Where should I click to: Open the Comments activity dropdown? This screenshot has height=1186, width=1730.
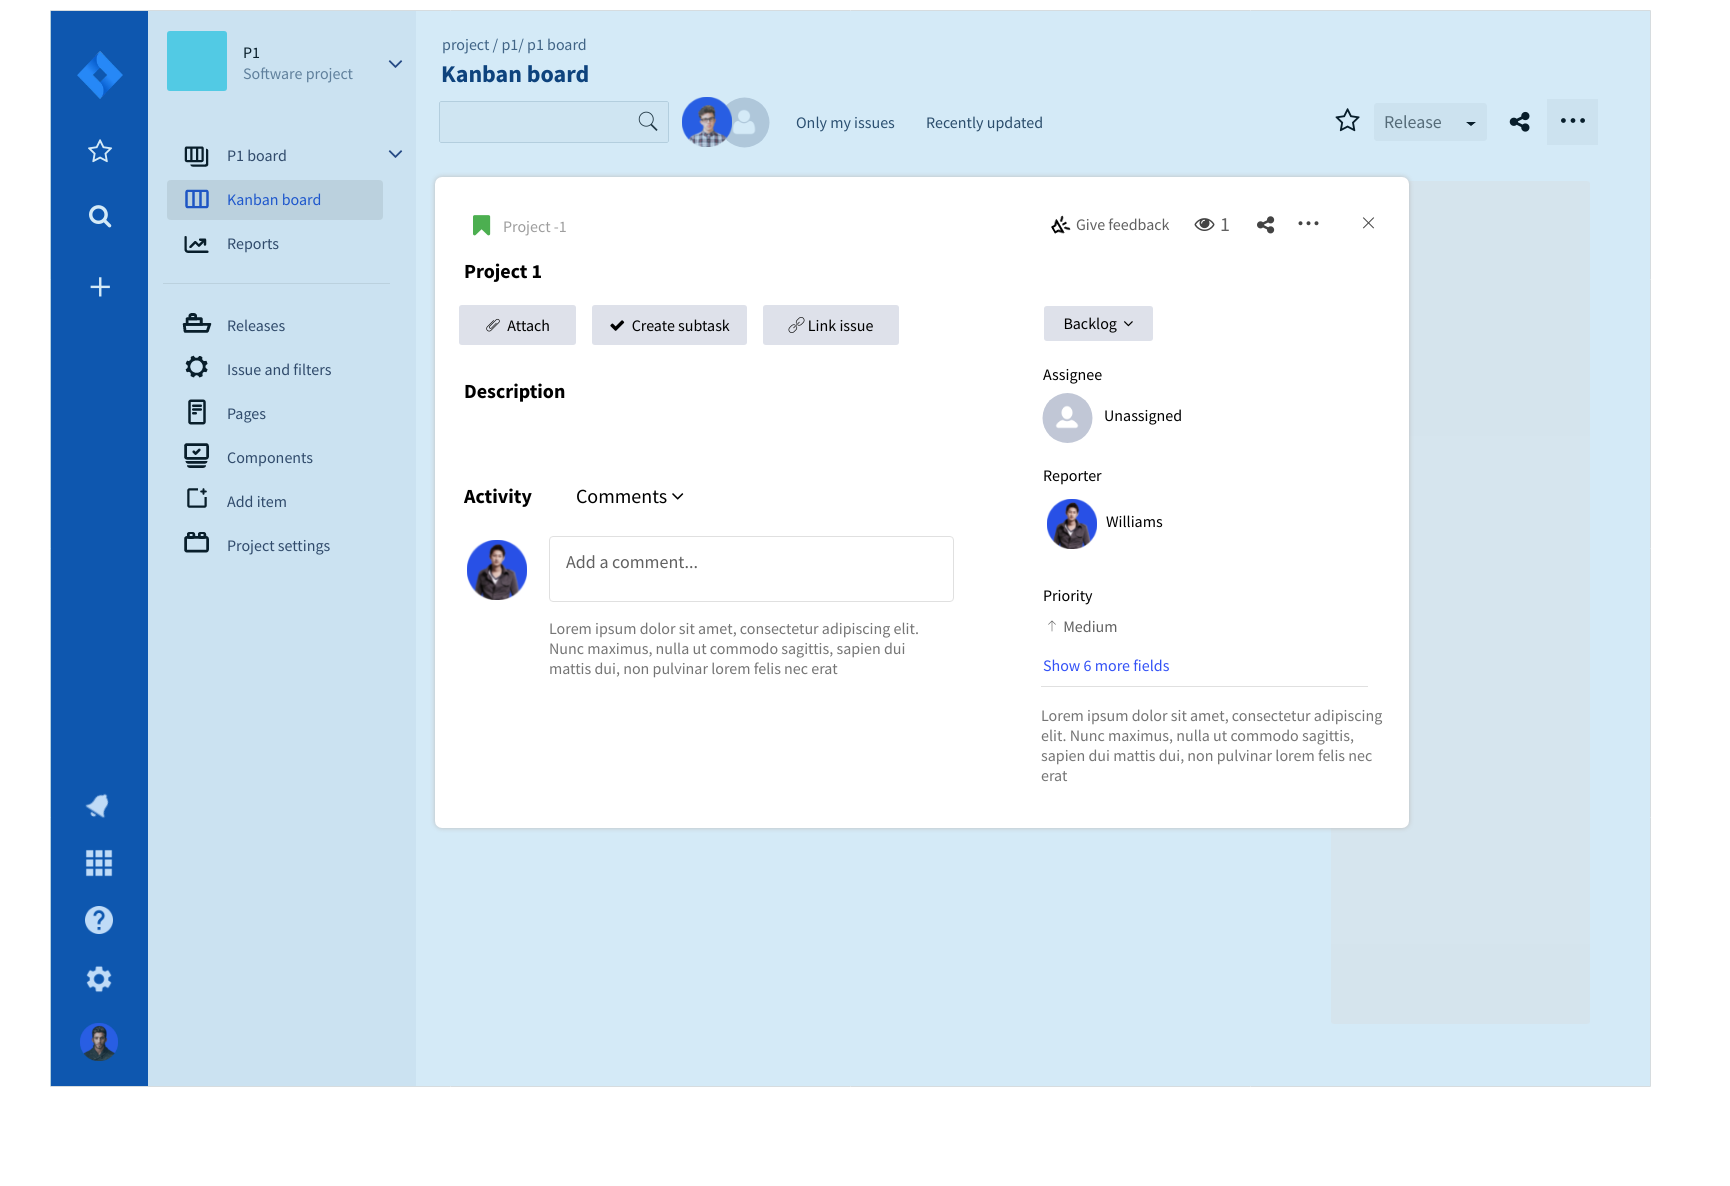click(629, 496)
